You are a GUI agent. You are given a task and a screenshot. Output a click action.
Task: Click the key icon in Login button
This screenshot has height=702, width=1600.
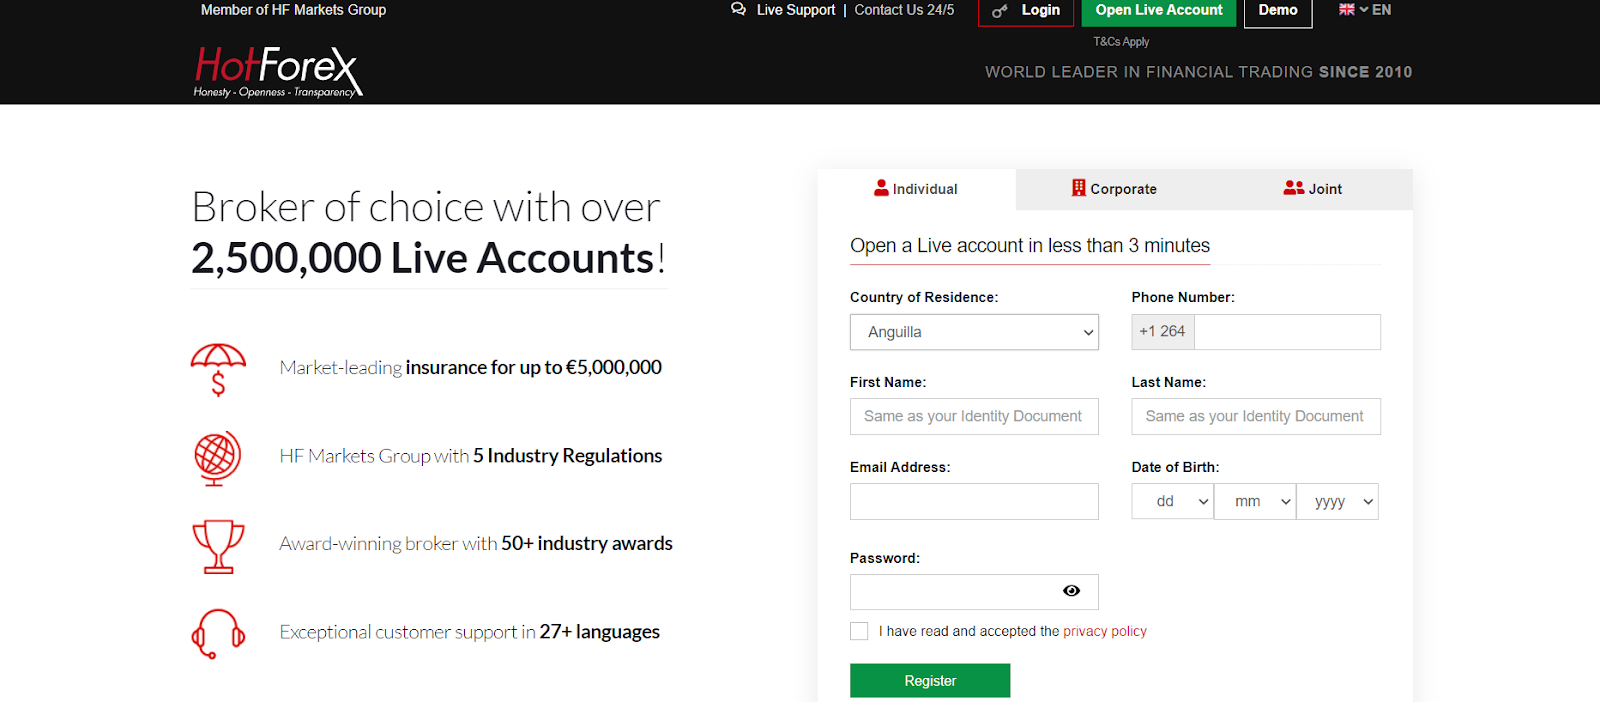click(x=999, y=11)
